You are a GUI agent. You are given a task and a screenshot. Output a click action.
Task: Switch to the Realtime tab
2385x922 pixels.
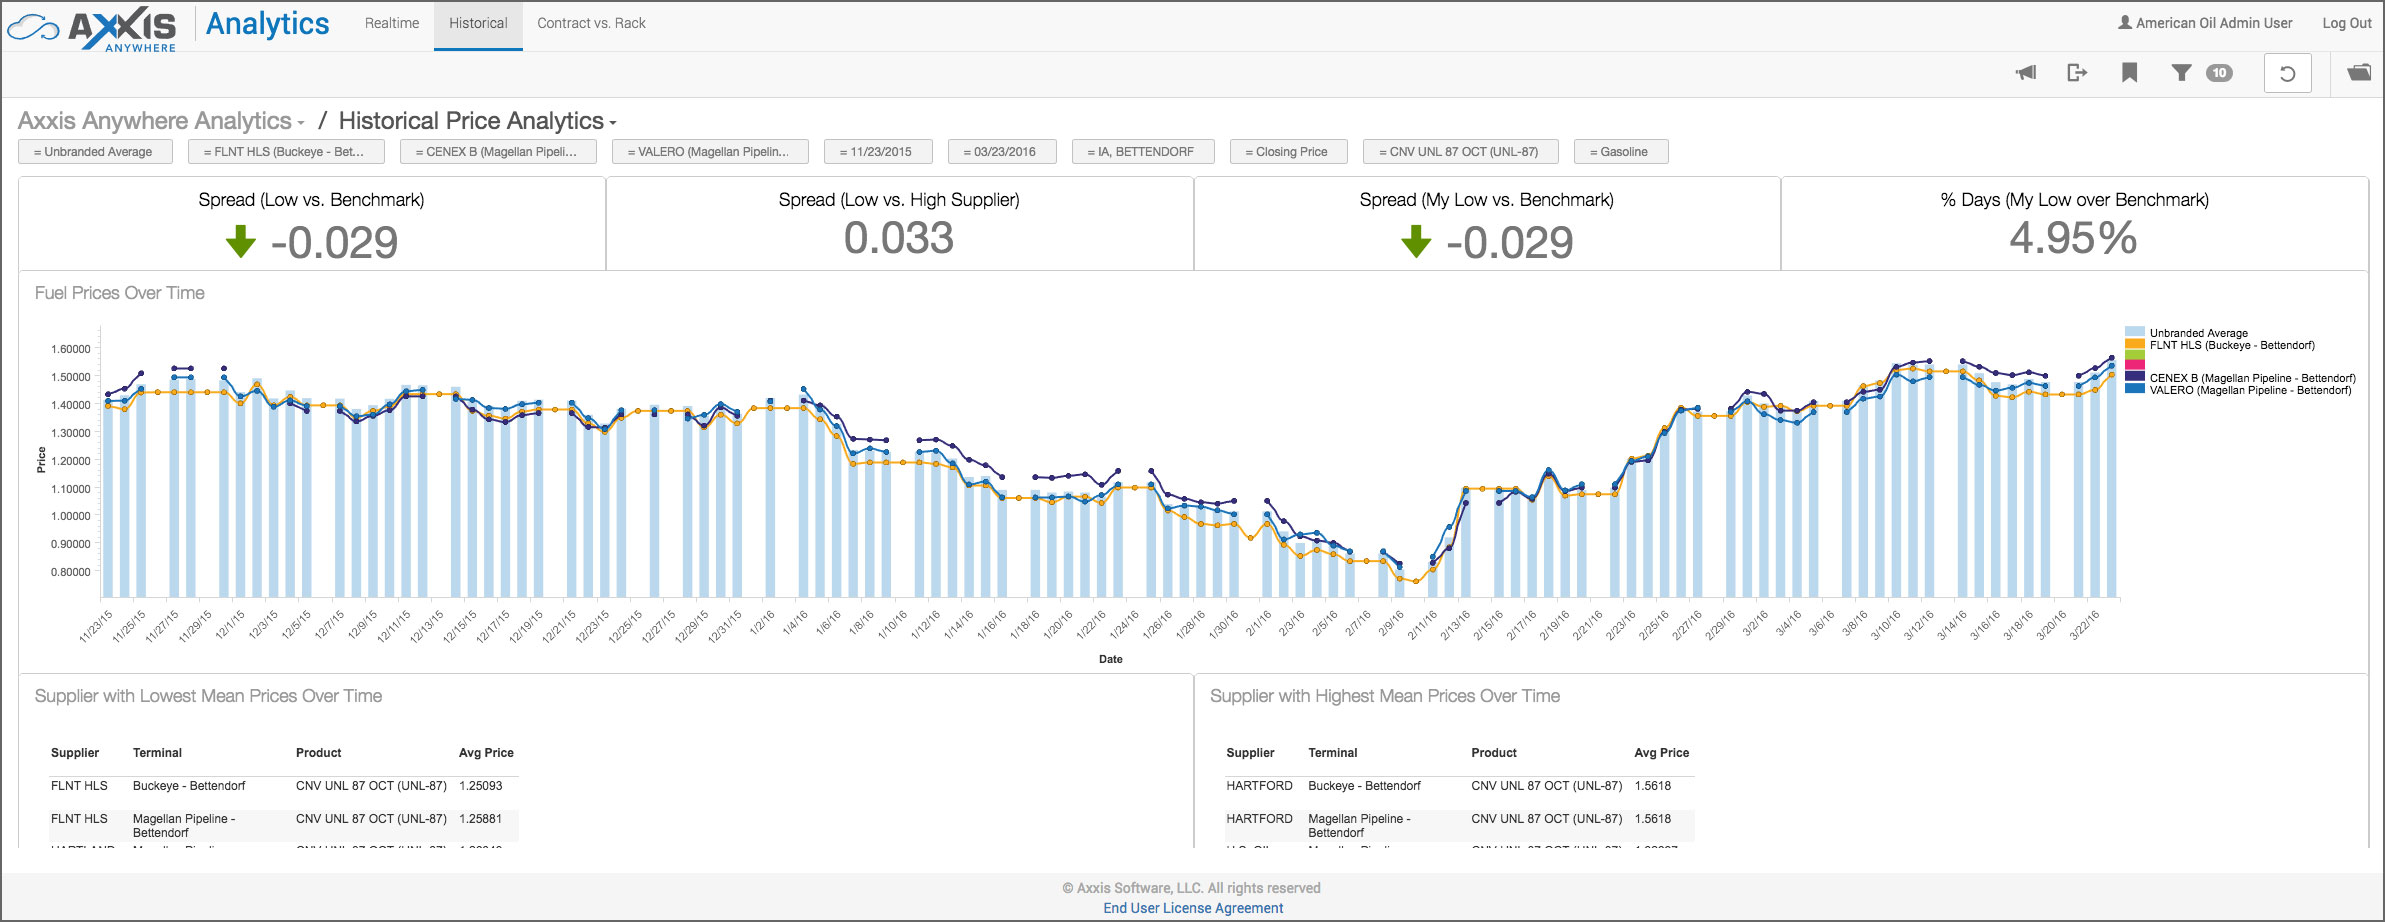[x=392, y=23]
